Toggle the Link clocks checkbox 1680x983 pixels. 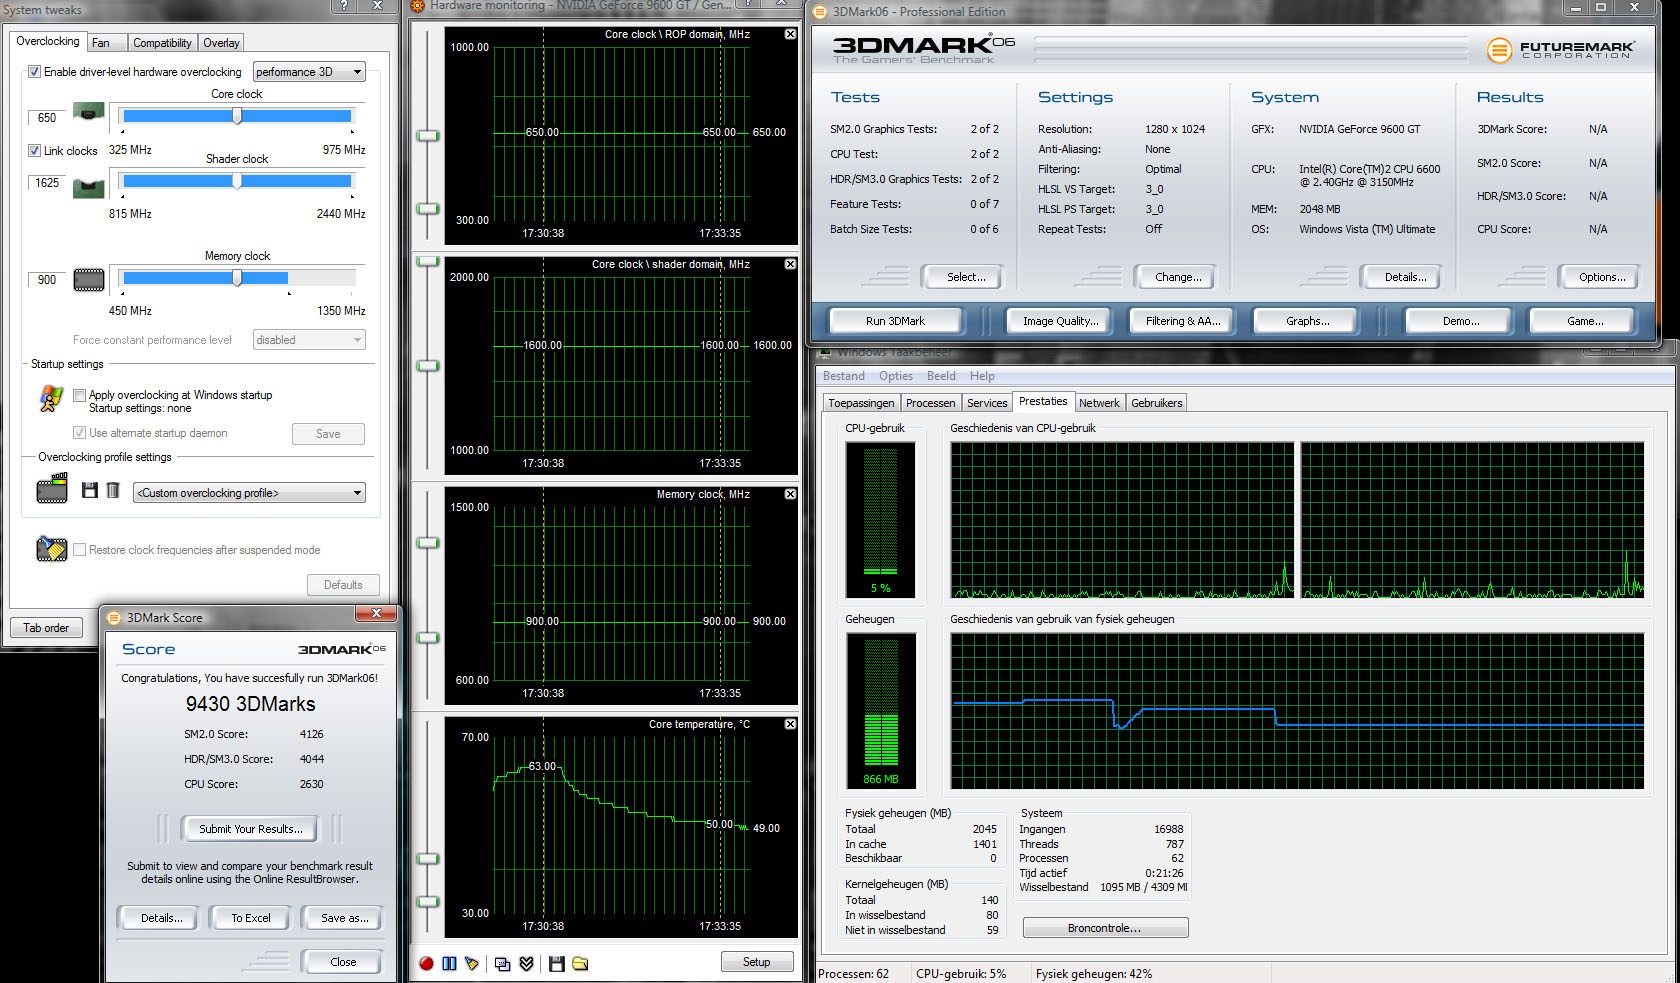pos(34,151)
